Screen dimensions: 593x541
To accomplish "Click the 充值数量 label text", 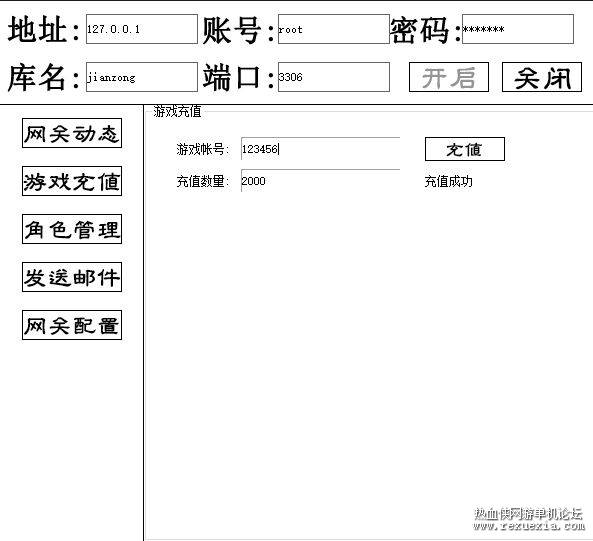I will pyautogui.click(x=203, y=181).
